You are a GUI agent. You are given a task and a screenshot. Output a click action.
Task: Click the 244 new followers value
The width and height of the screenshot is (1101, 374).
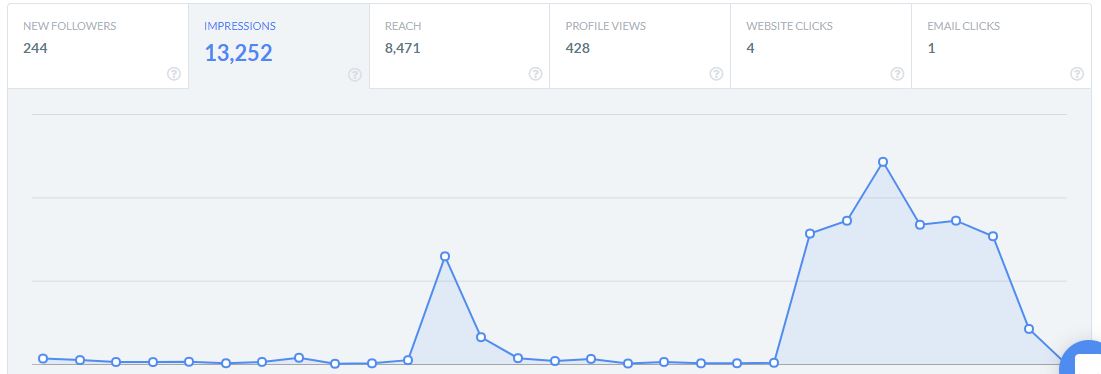[35, 48]
